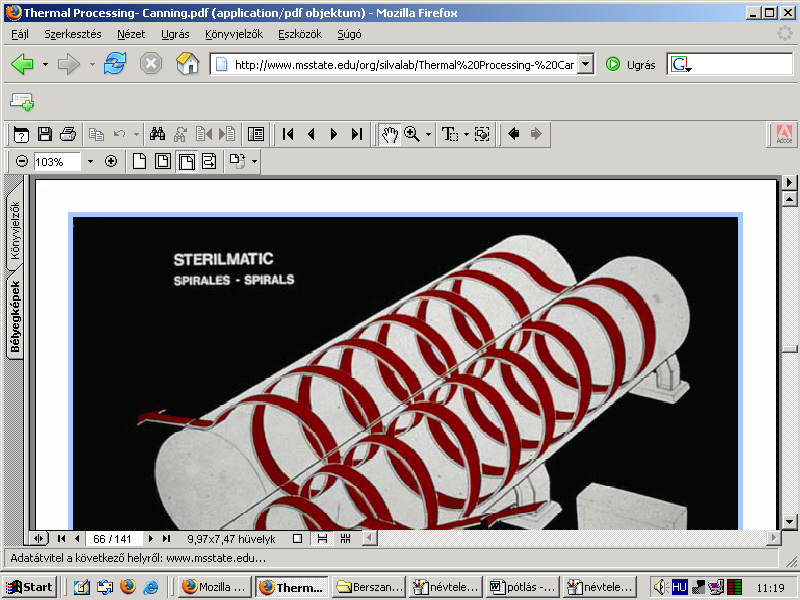The width and height of the screenshot is (800, 600).
Task: Toggle the hand tool
Action: [x=389, y=134]
